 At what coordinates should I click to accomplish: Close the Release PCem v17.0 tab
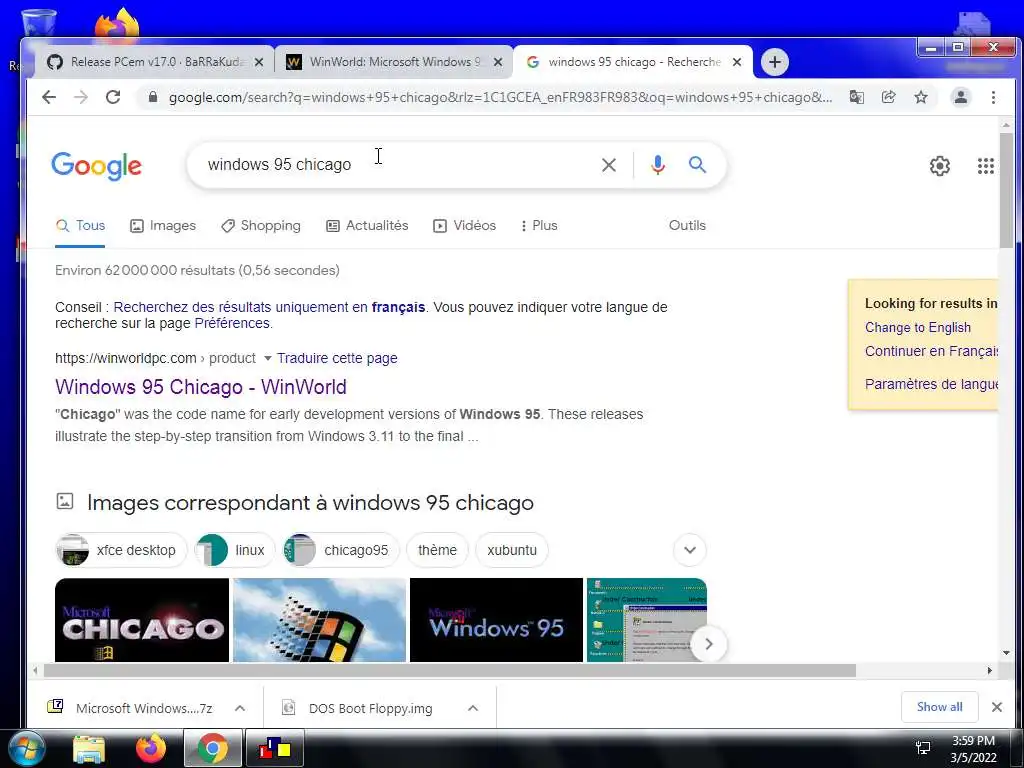click(x=259, y=62)
